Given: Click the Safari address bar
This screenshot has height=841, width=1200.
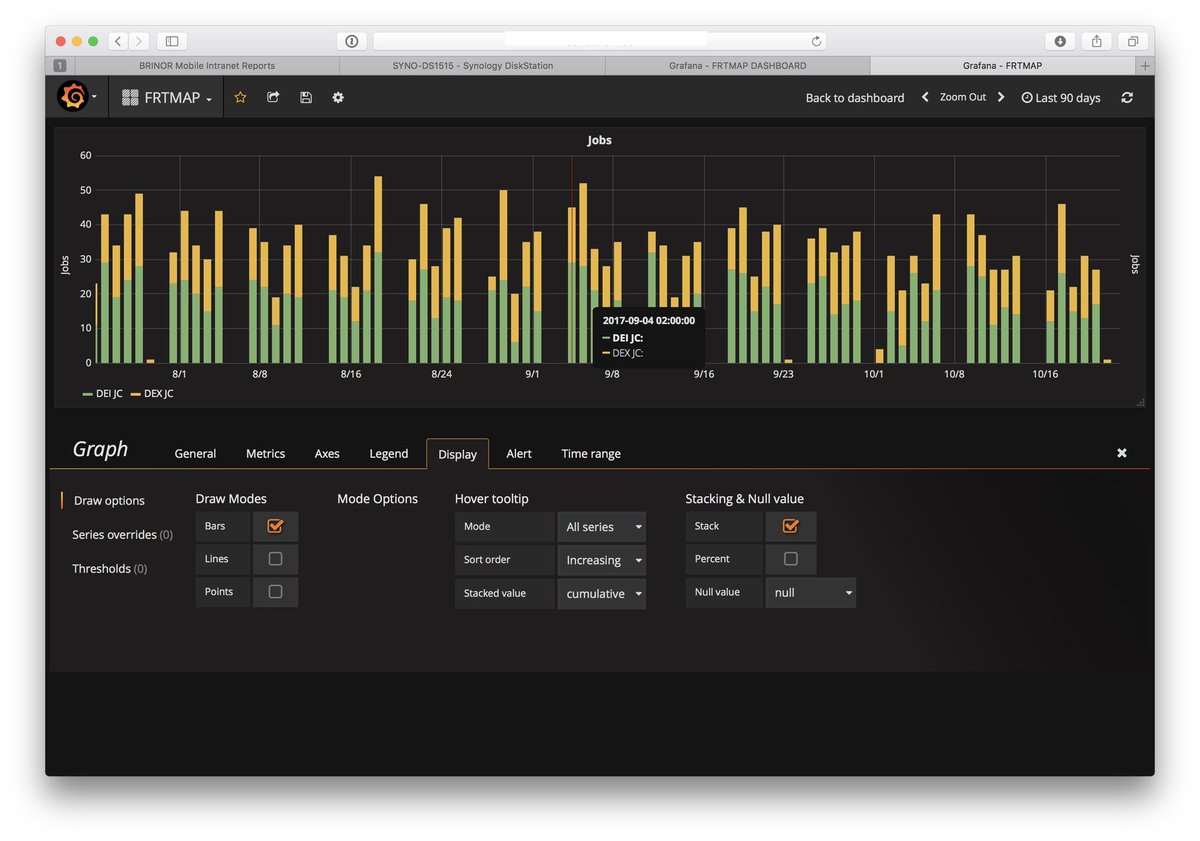Looking at the screenshot, I should pyautogui.click(x=600, y=41).
